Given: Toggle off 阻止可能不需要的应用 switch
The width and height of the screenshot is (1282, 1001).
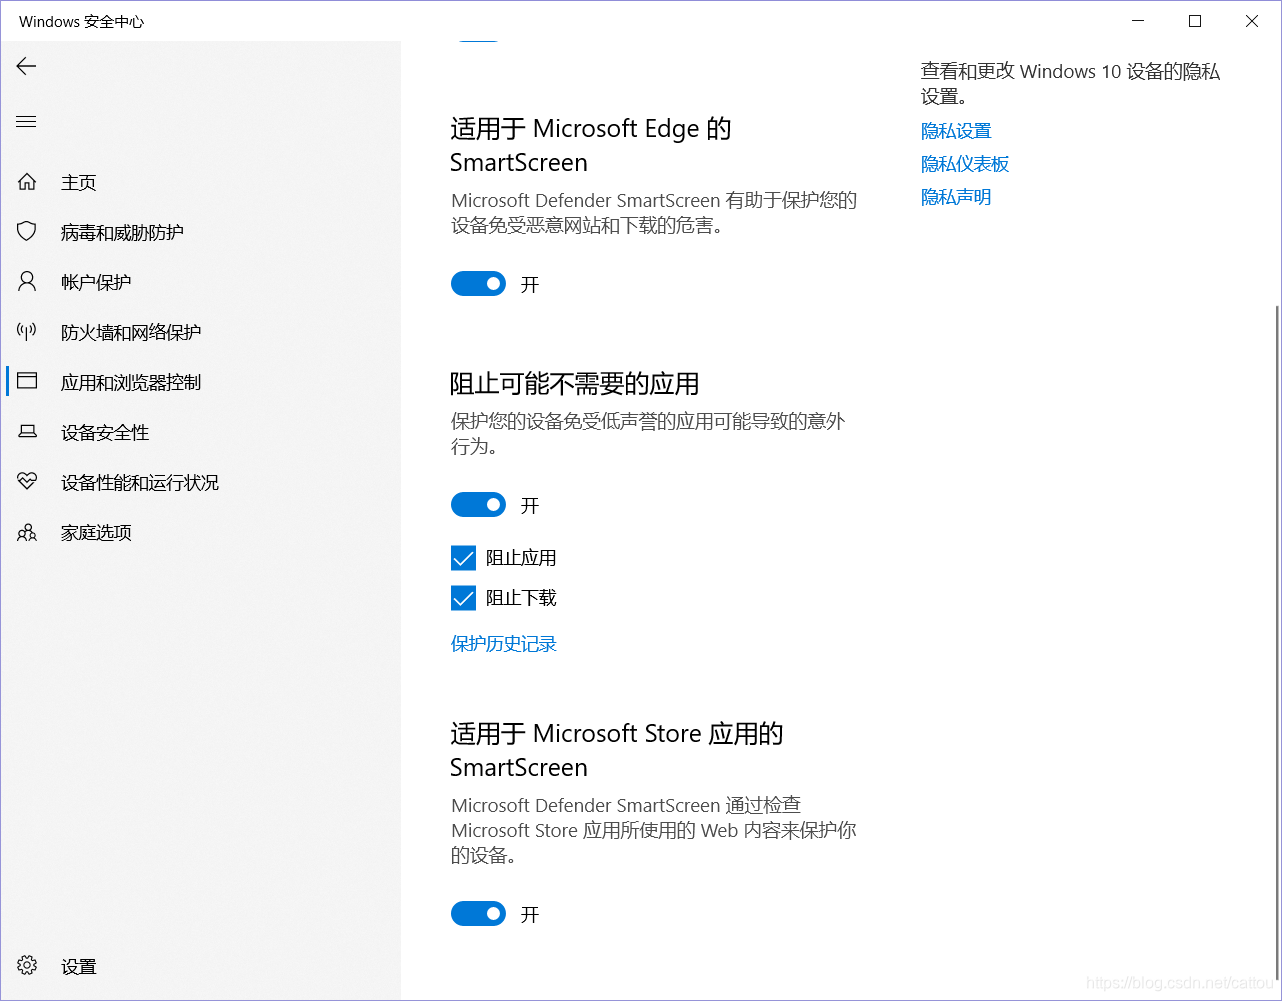Looking at the screenshot, I should point(478,505).
